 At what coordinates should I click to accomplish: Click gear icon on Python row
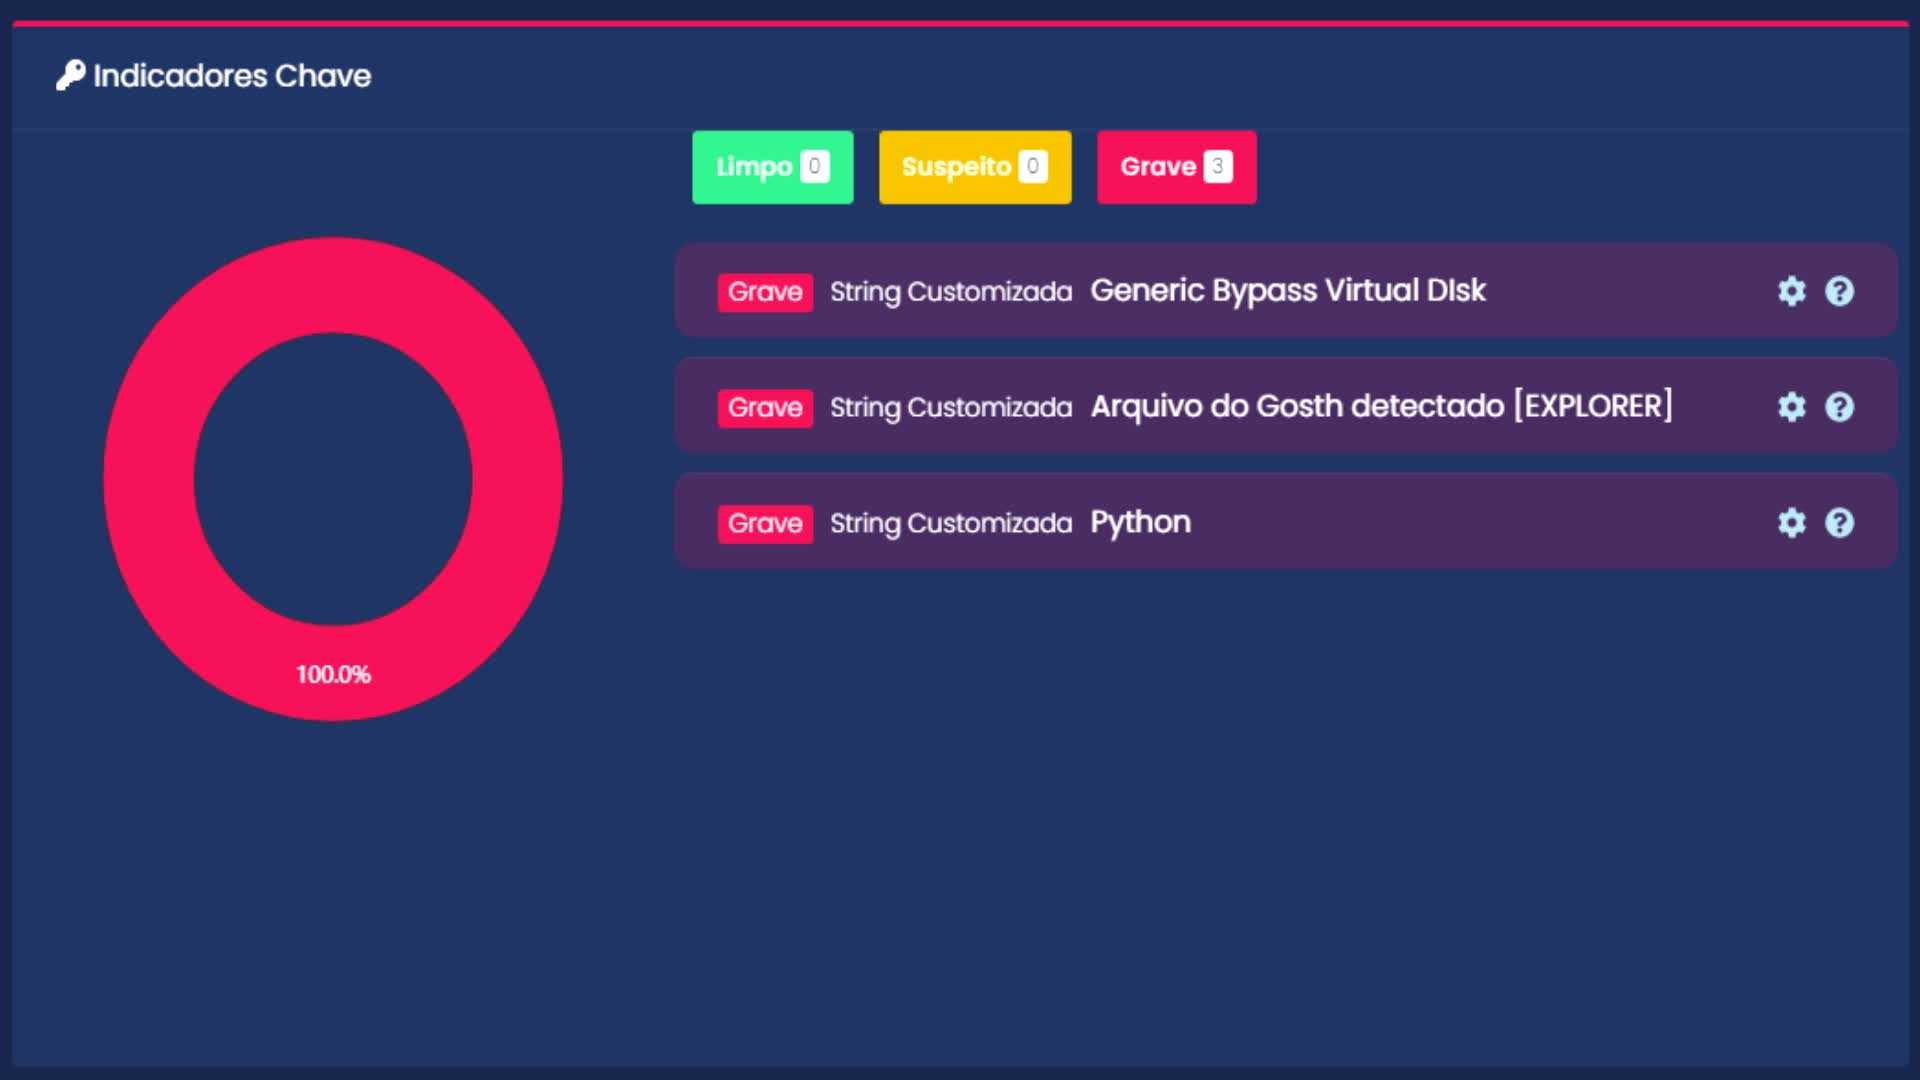tap(1791, 523)
